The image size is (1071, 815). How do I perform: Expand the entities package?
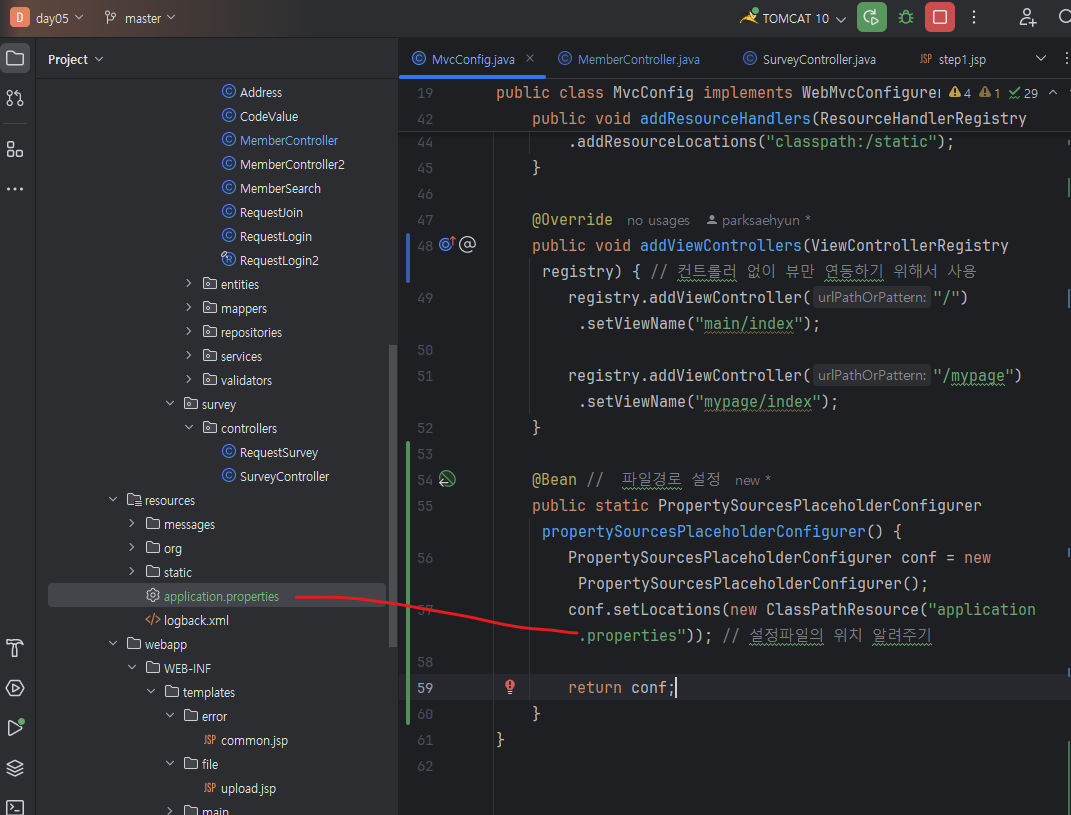tap(189, 284)
